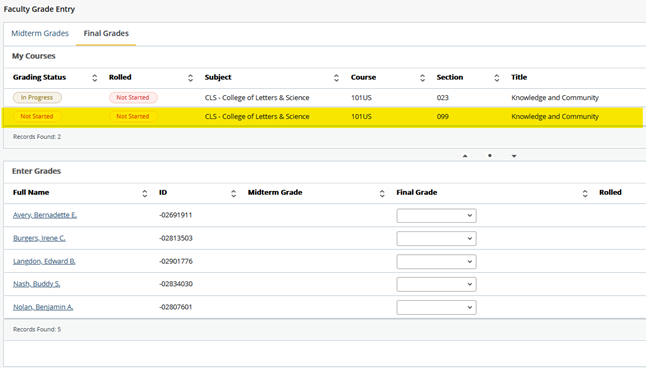Image resolution: width=646 pixels, height=368 pixels.
Task: Sort courses by Subject column arrows
Action: click(336, 78)
